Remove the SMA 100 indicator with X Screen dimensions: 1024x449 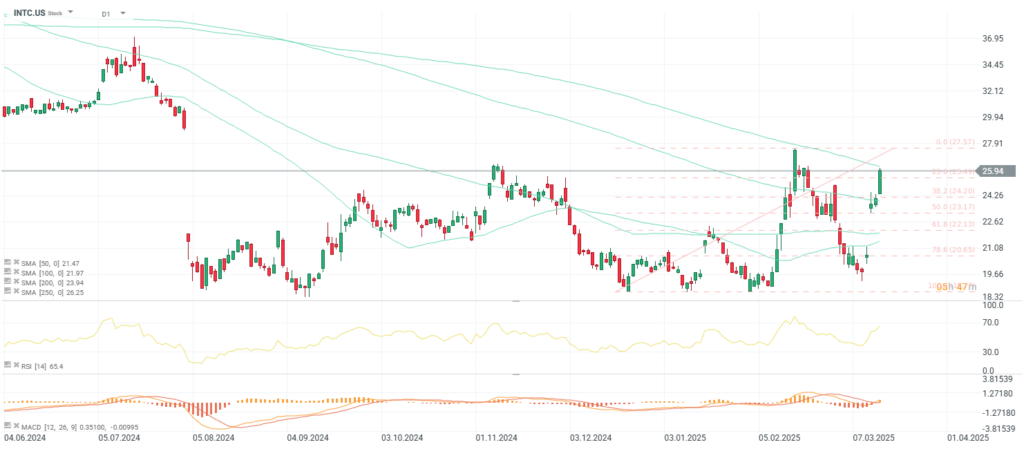pos(18,272)
